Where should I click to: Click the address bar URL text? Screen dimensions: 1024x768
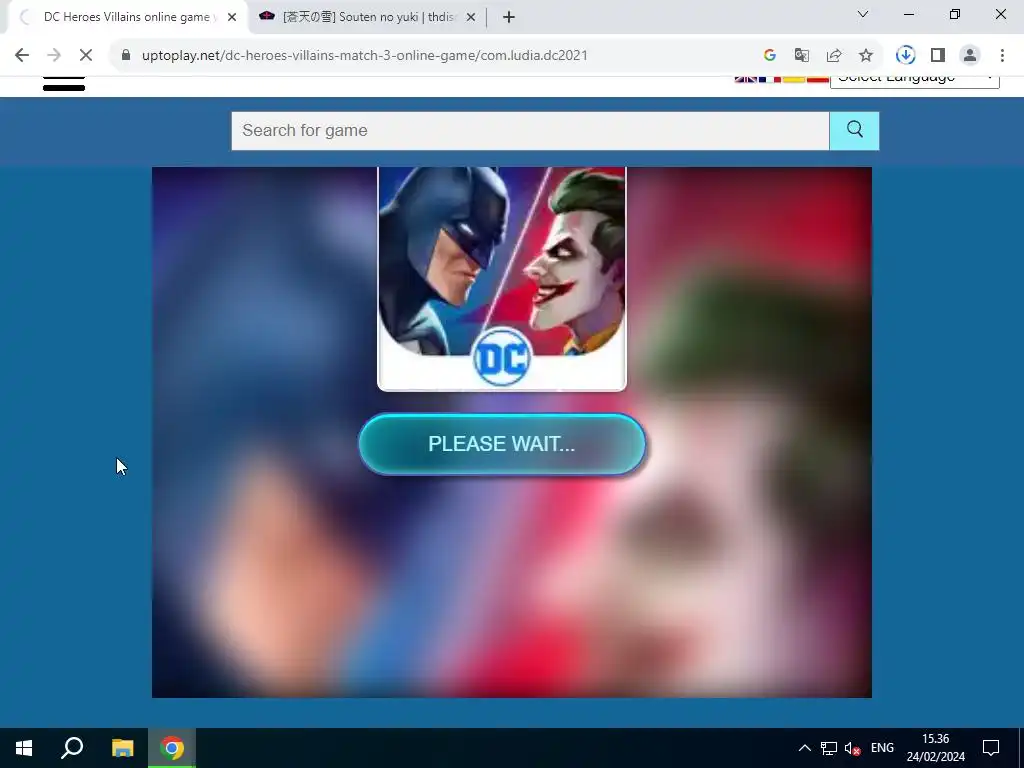364,56
